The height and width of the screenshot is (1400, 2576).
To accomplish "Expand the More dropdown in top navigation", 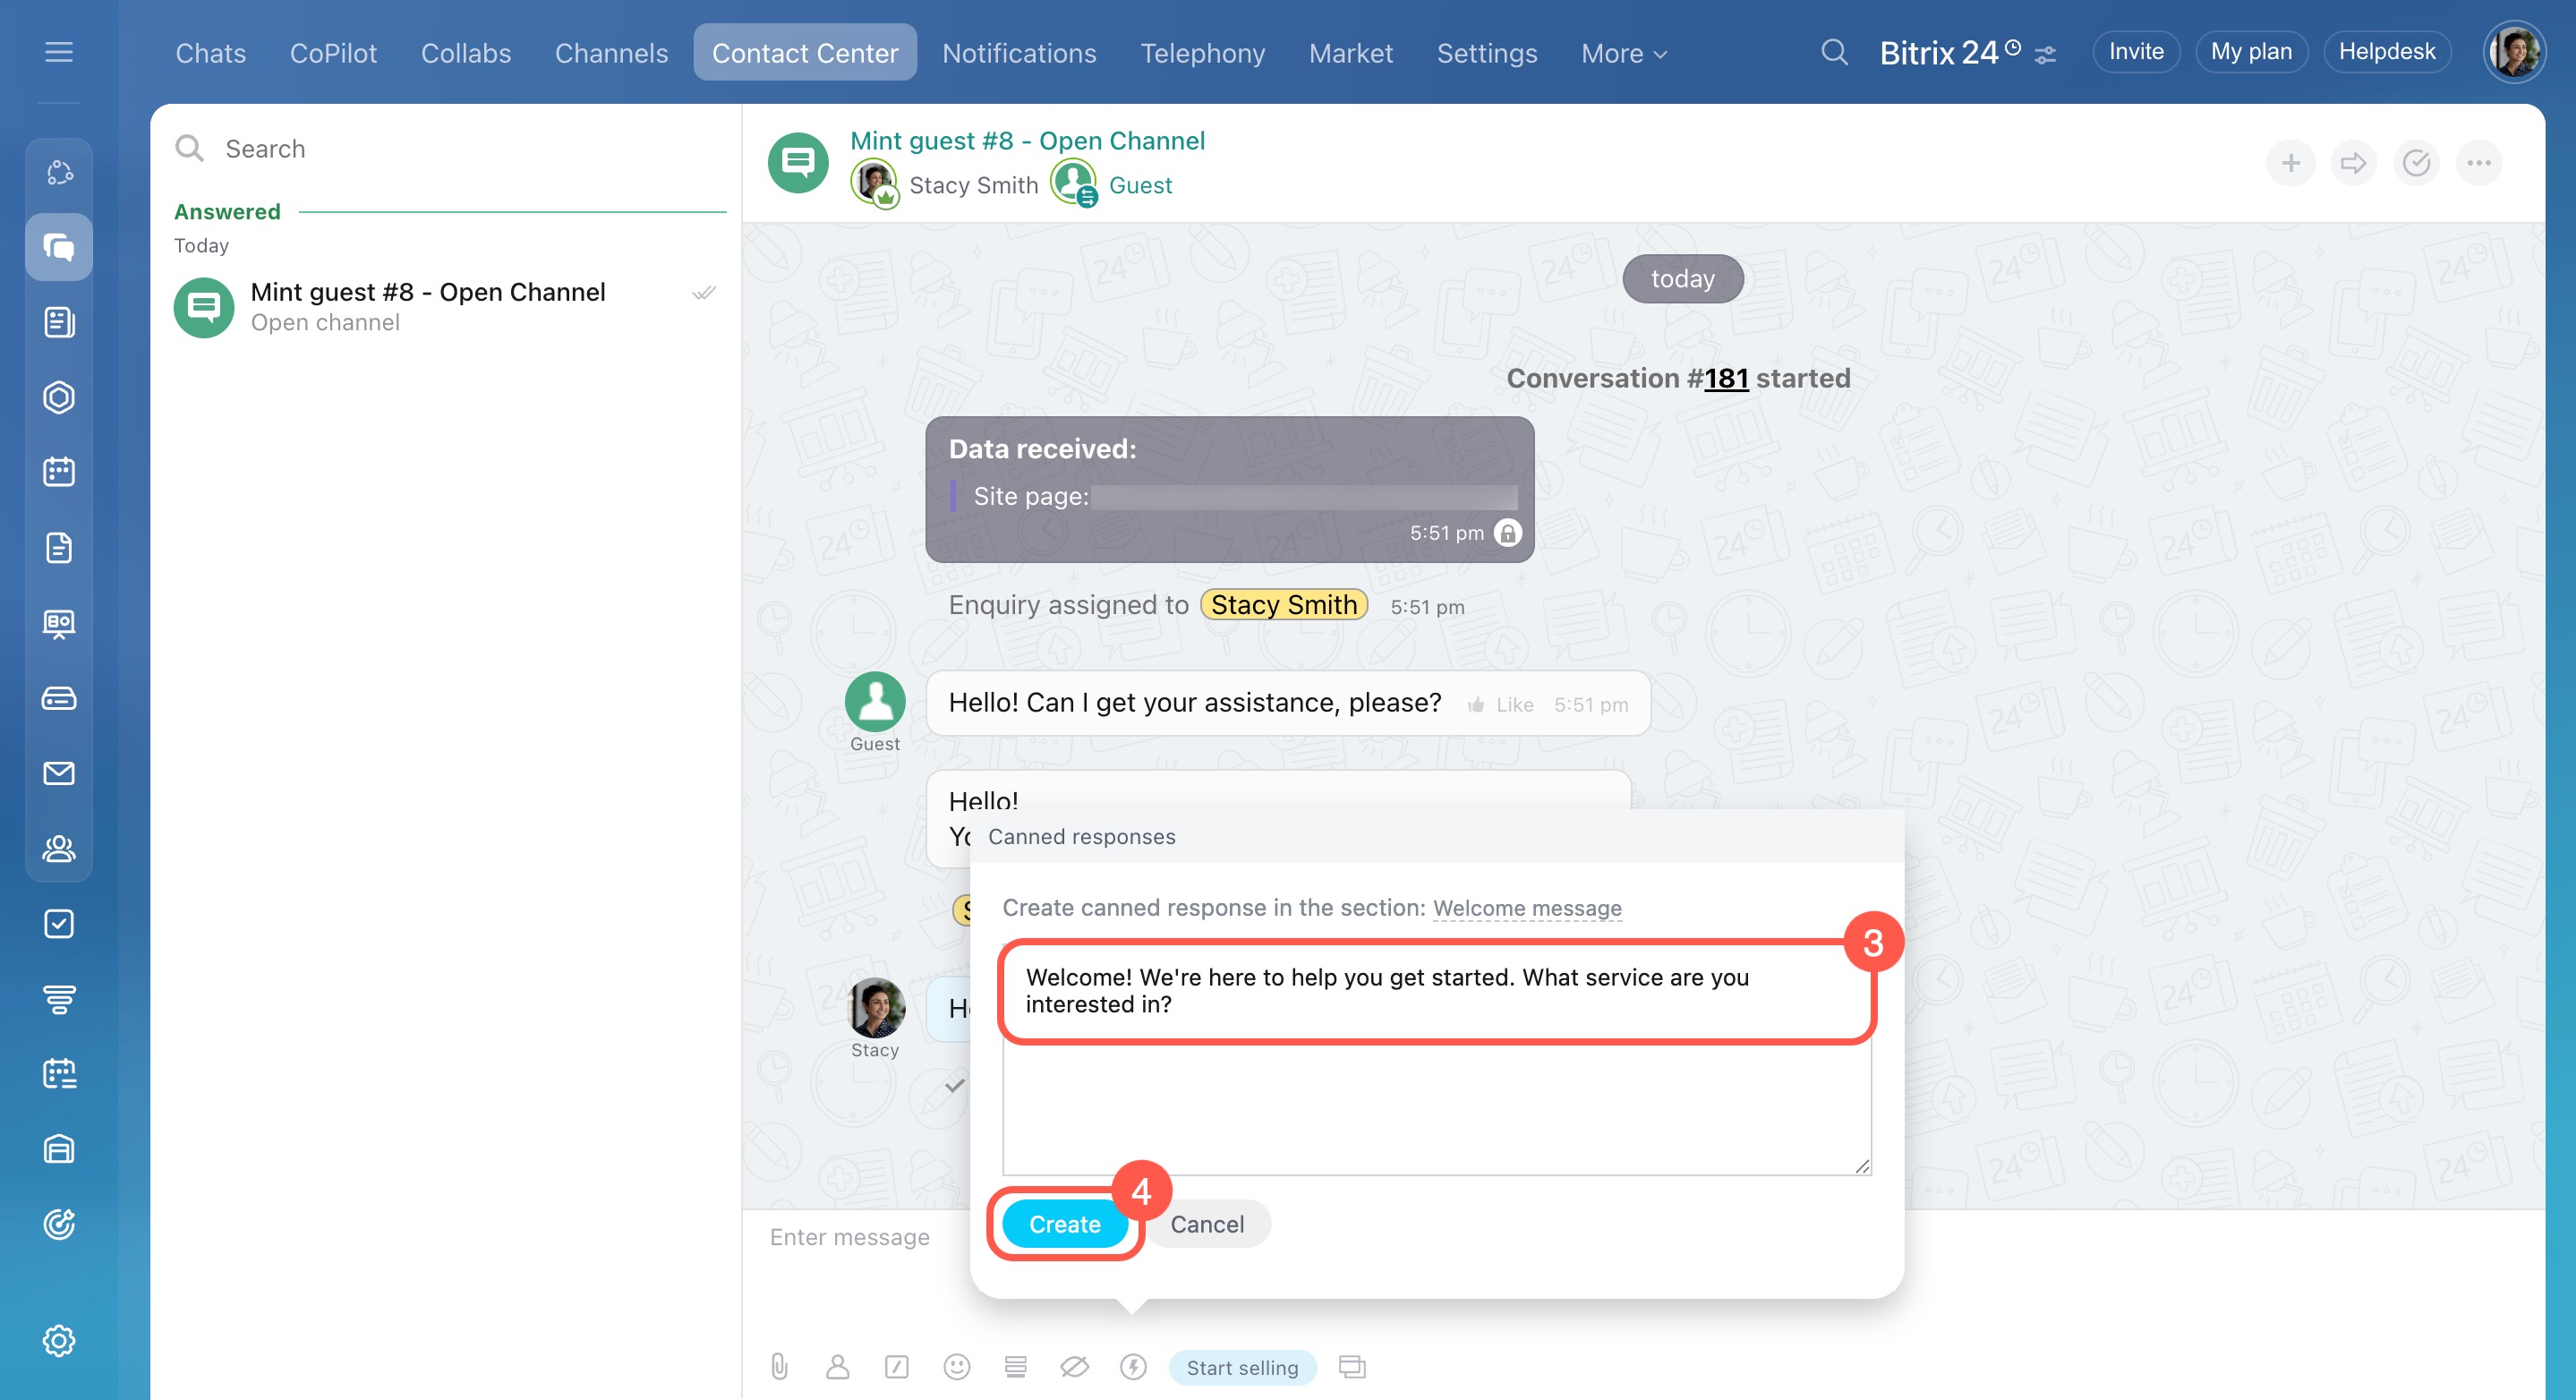I will point(1623,53).
